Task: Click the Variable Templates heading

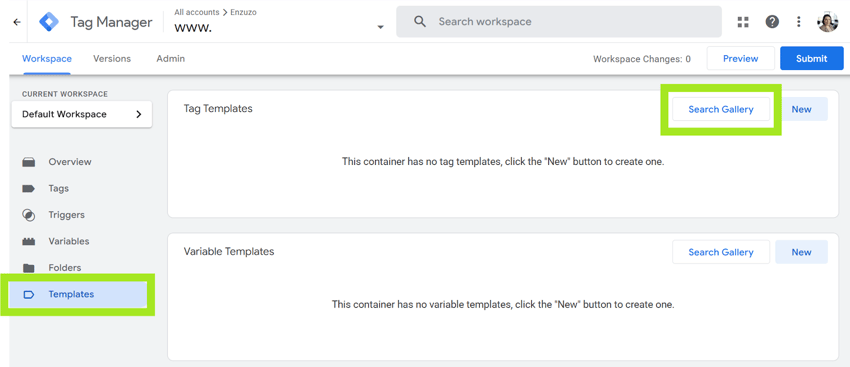Action: (x=229, y=252)
